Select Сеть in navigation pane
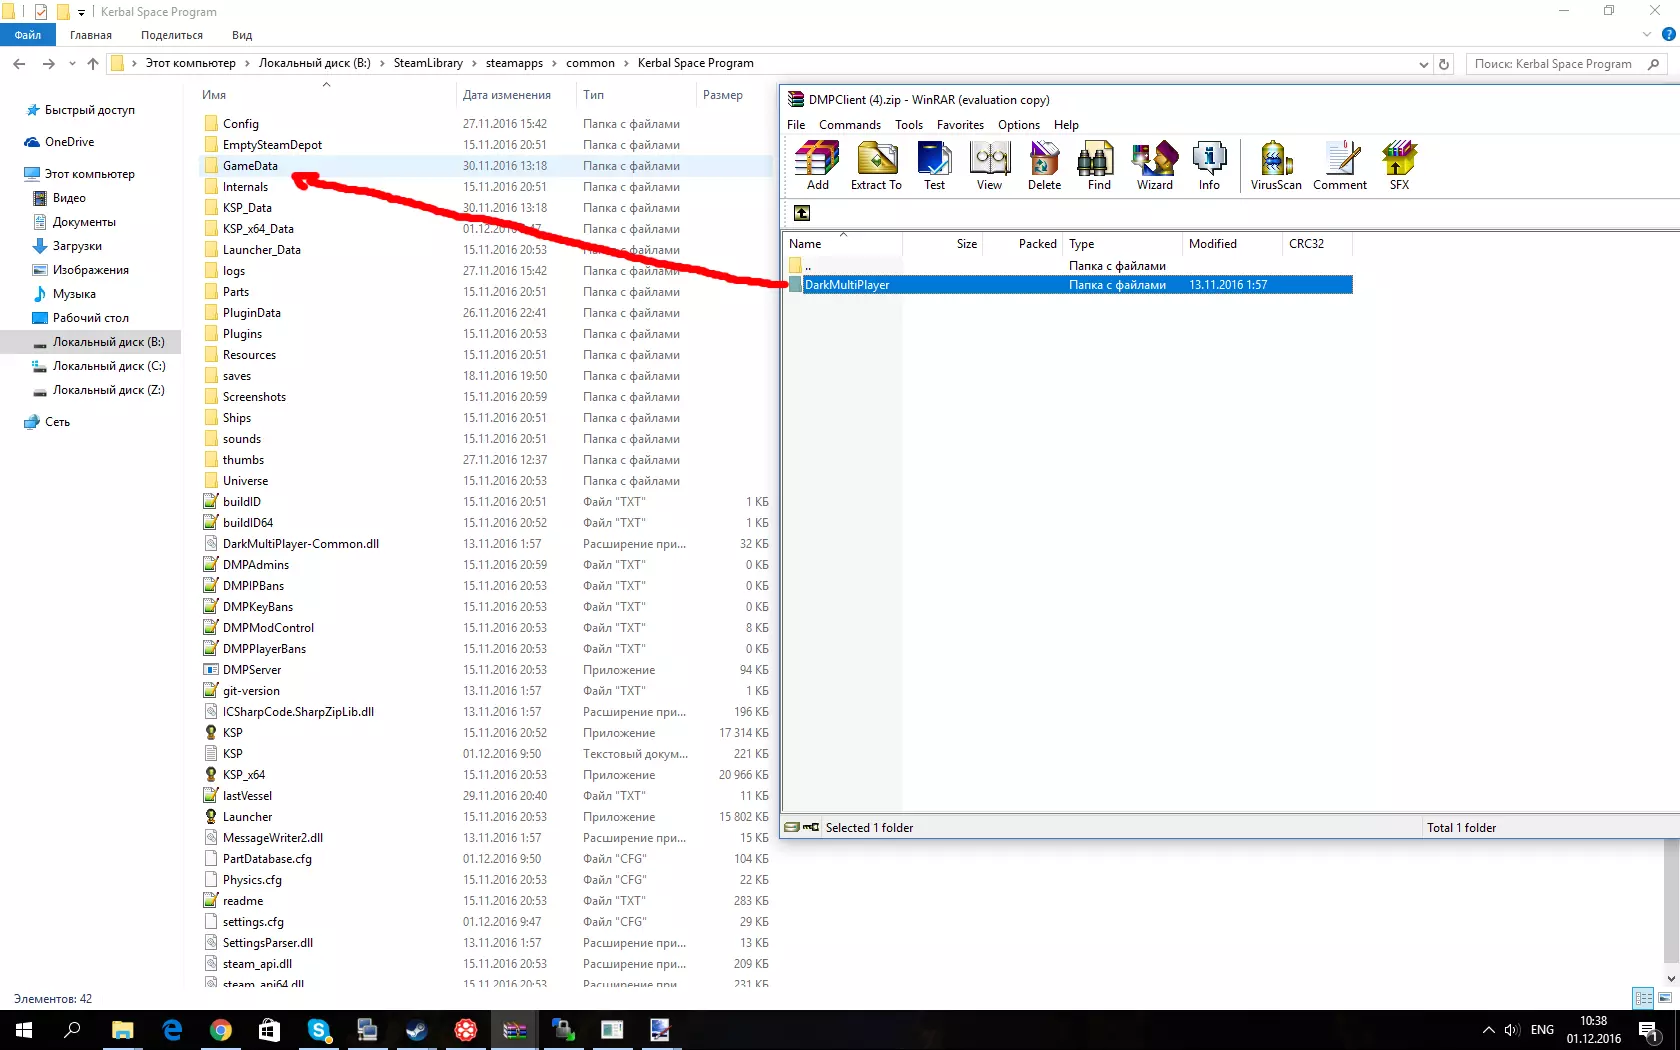Viewport: 1680px width, 1050px height. point(57,422)
